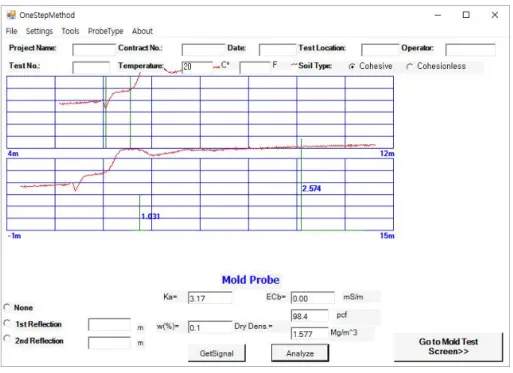The width and height of the screenshot is (513, 373).
Task: Click the 2nd Reflection distance field
Action: point(109,343)
